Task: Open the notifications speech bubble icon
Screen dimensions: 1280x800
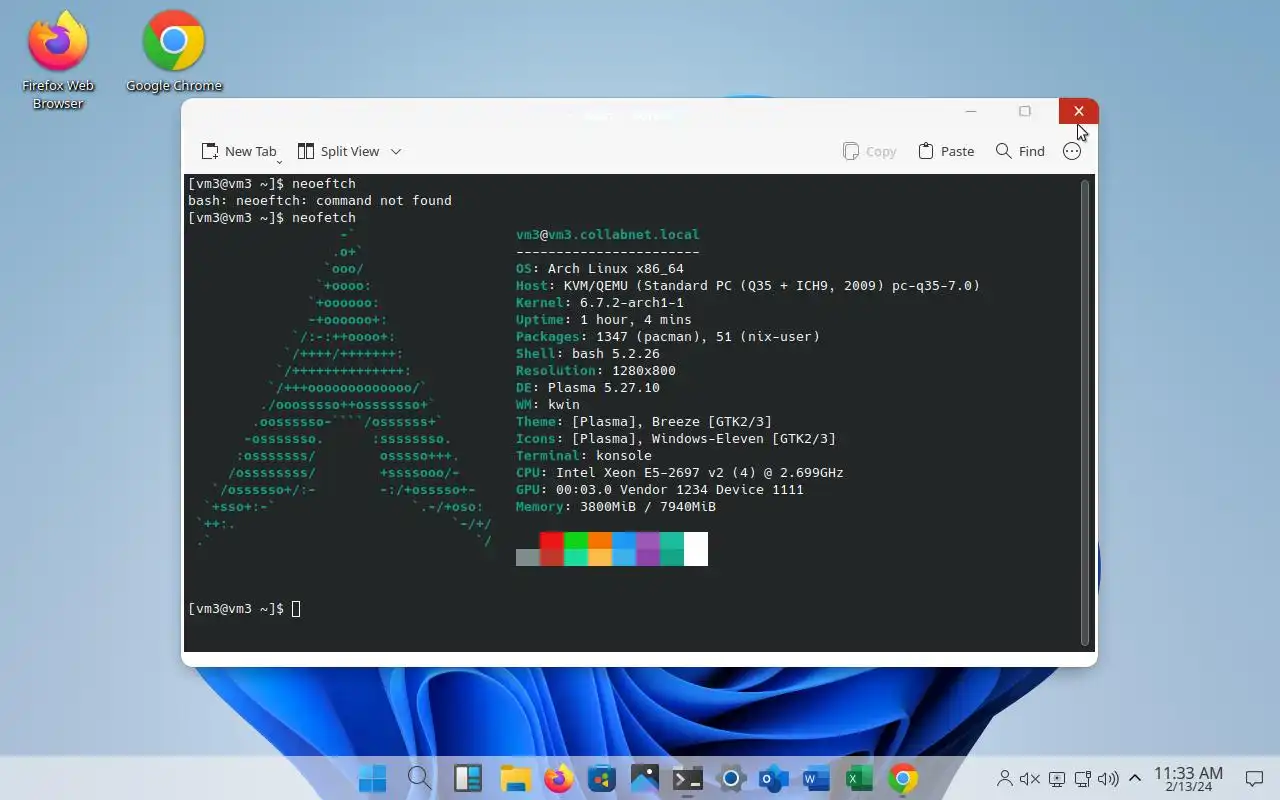Action: (x=1254, y=778)
